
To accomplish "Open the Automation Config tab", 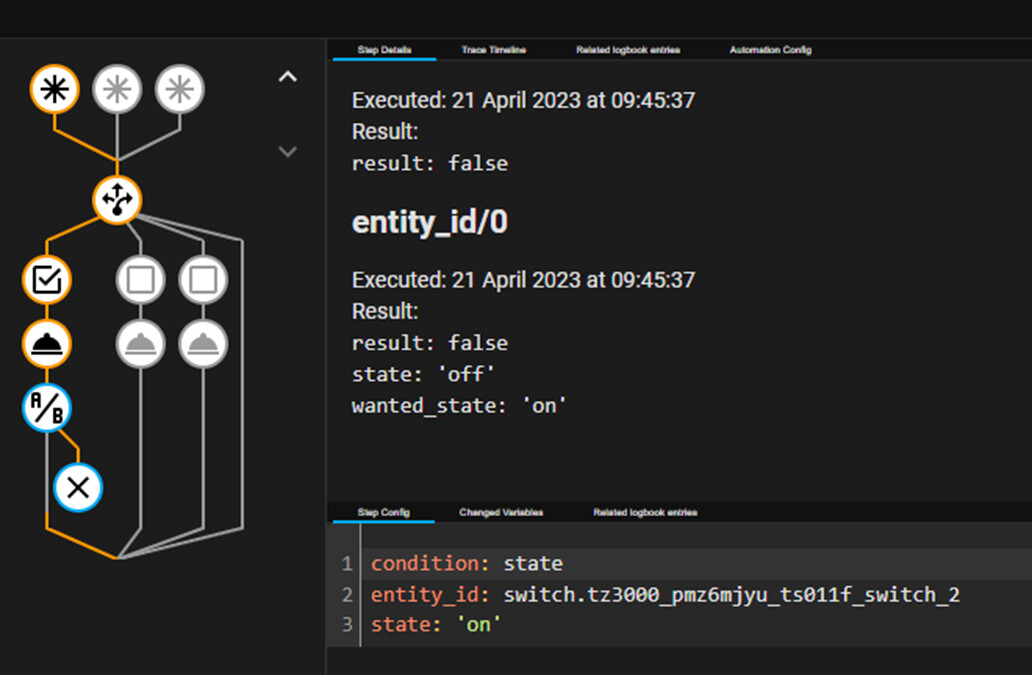I will 771,50.
